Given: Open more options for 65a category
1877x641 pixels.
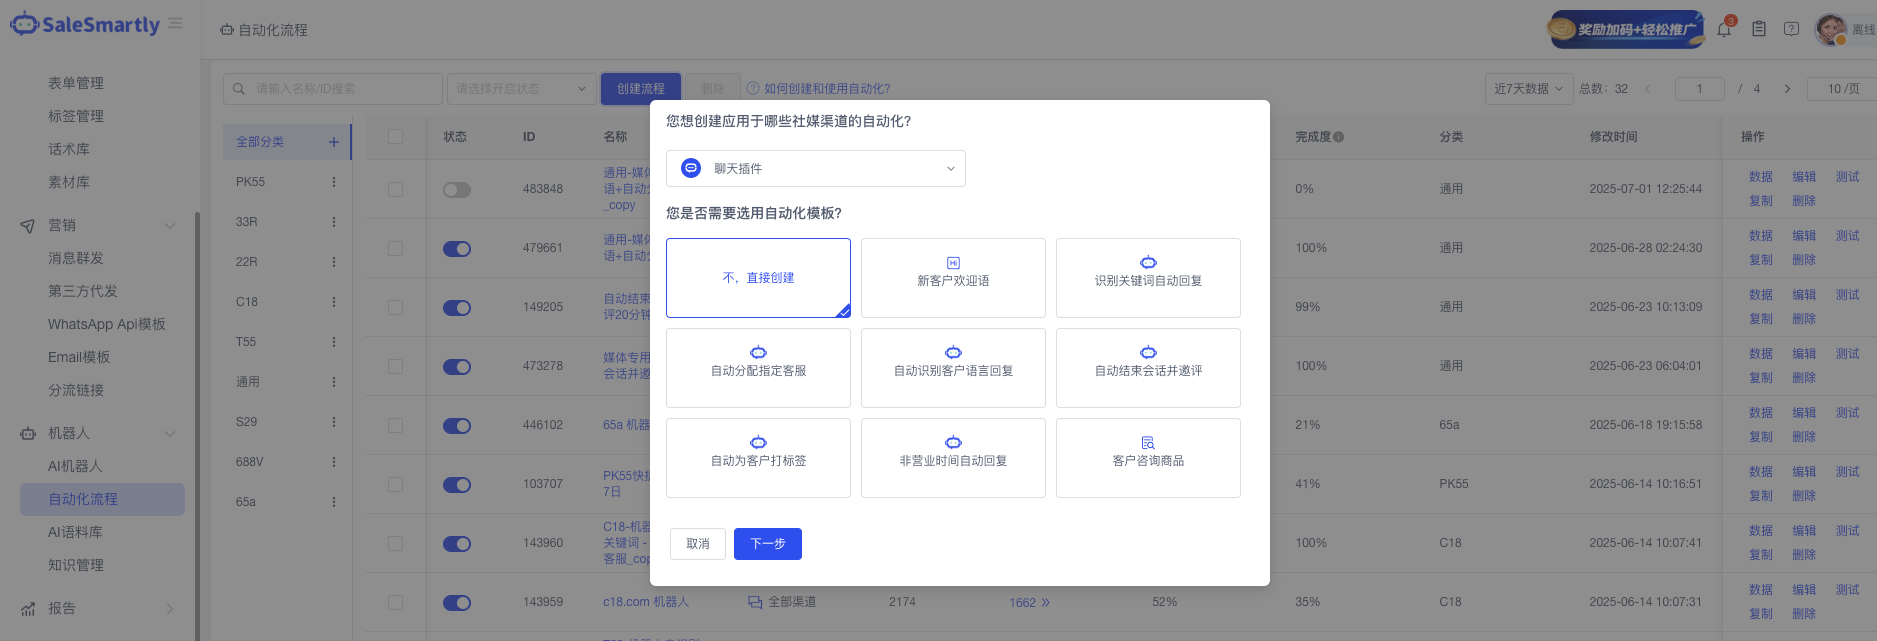Looking at the screenshot, I should (x=334, y=502).
